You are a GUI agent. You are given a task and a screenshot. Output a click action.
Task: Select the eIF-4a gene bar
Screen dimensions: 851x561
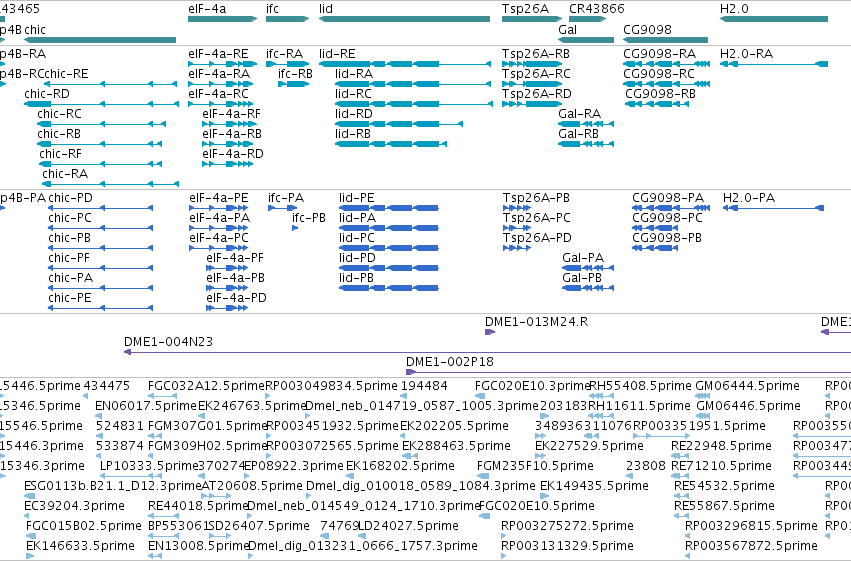click(x=223, y=19)
